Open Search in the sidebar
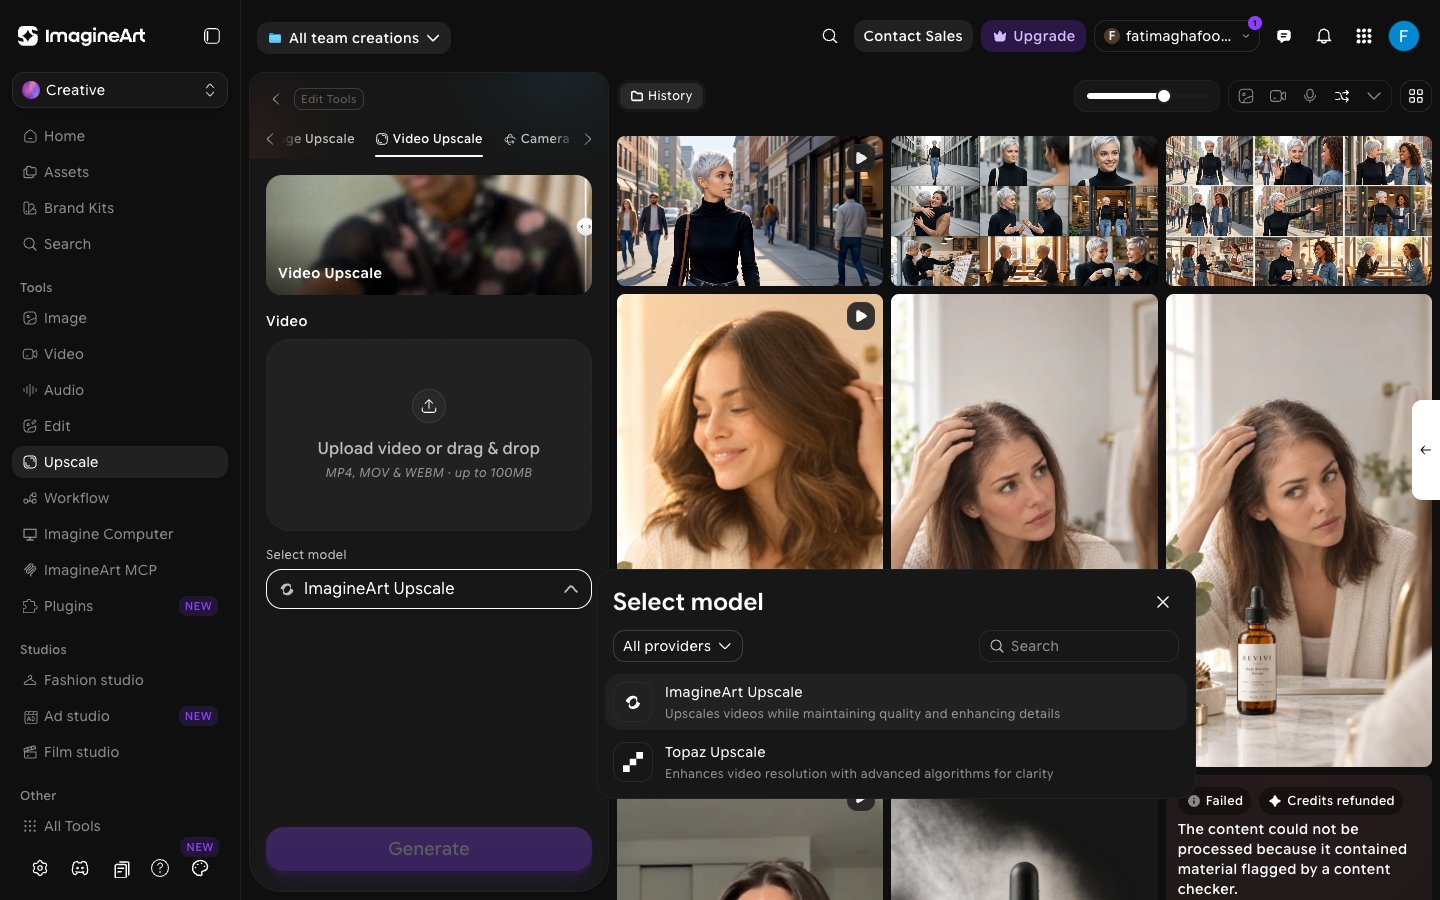This screenshot has height=900, width=1440. (x=120, y=244)
